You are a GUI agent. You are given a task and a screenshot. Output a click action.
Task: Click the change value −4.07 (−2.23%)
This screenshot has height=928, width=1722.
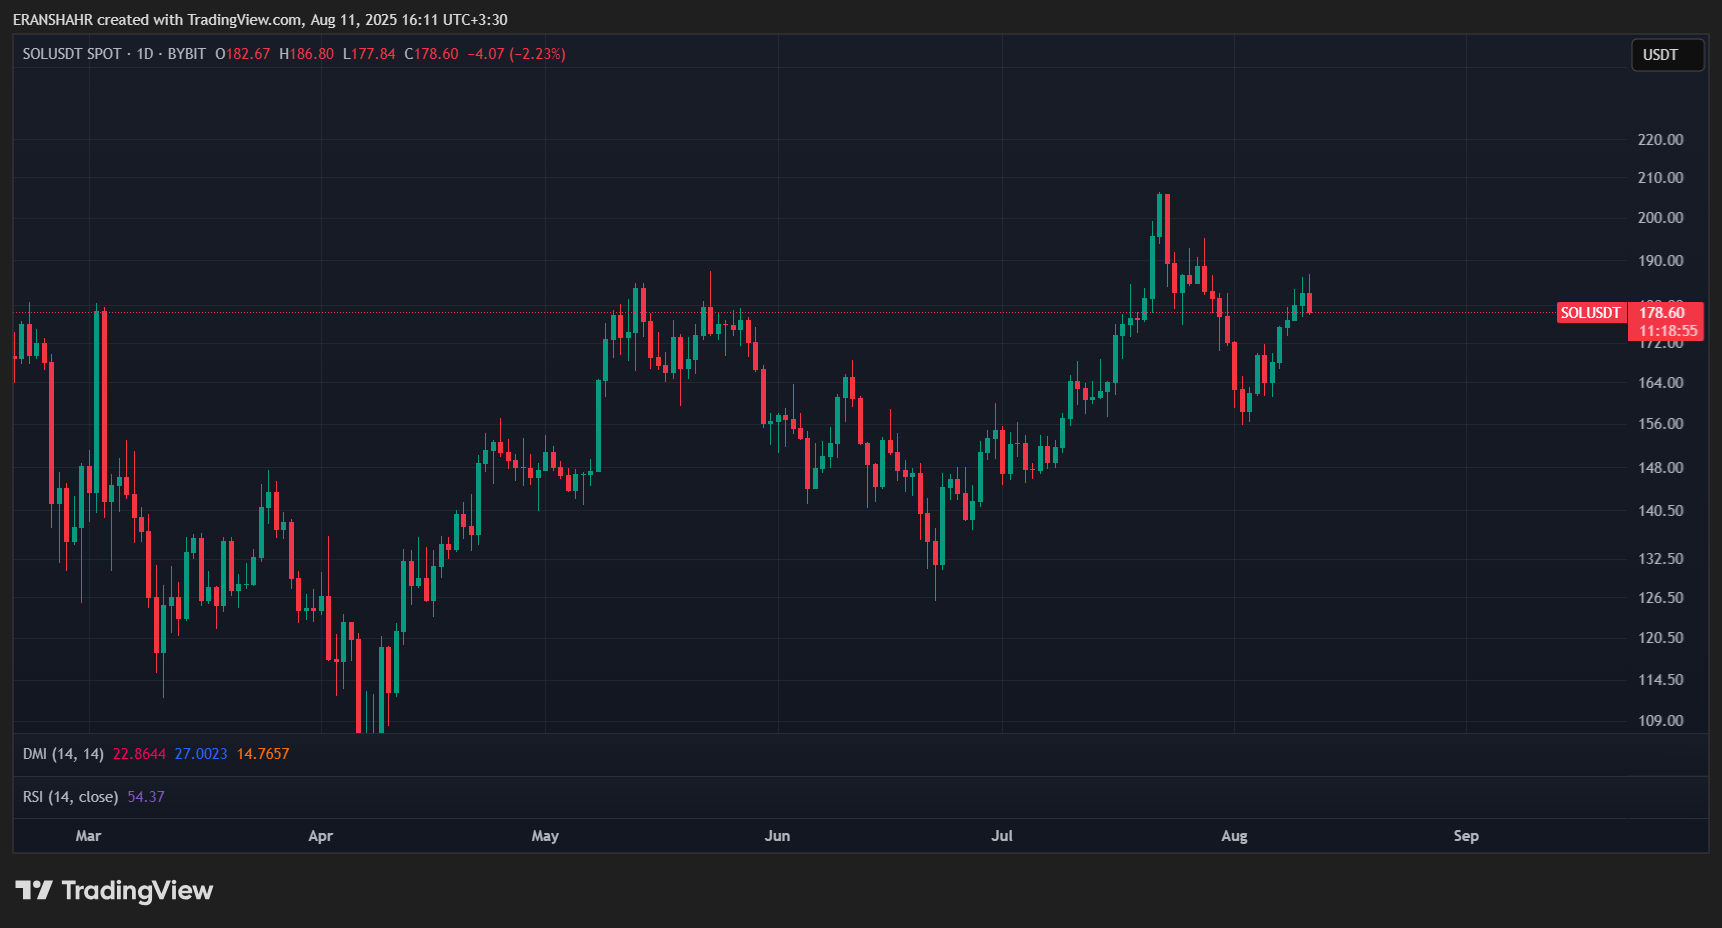pos(516,54)
